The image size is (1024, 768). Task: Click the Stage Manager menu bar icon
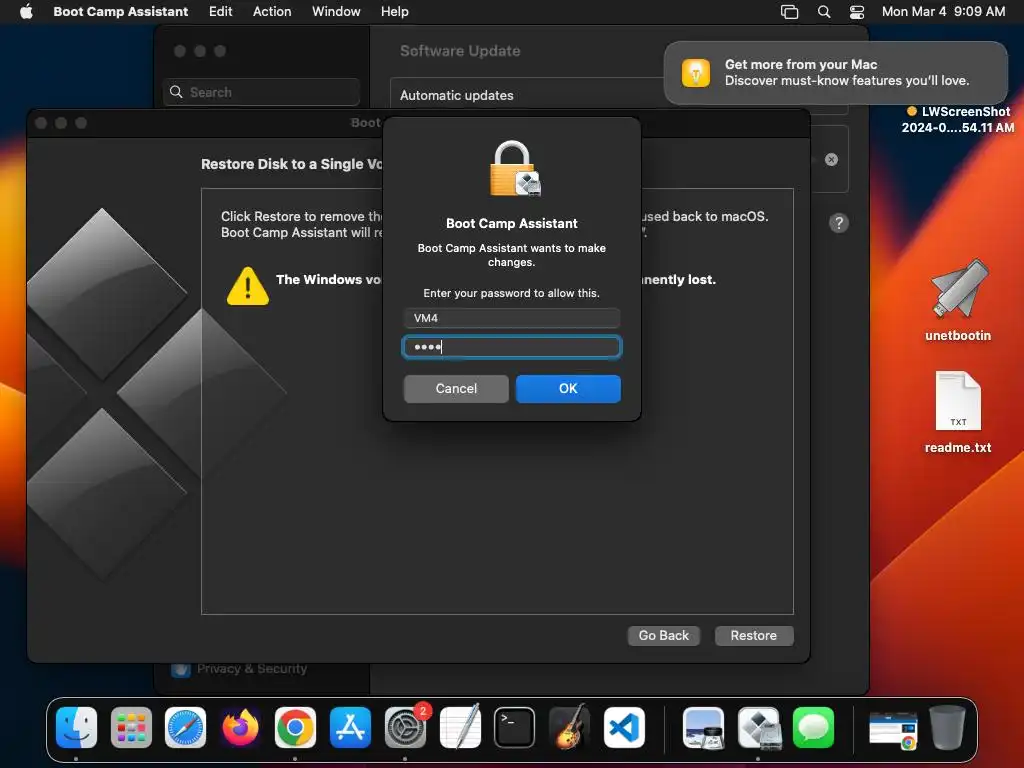click(789, 11)
